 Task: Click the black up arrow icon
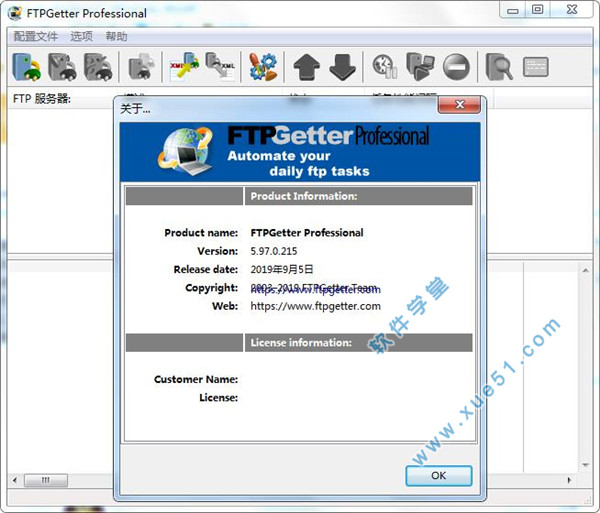(x=307, y=67)
